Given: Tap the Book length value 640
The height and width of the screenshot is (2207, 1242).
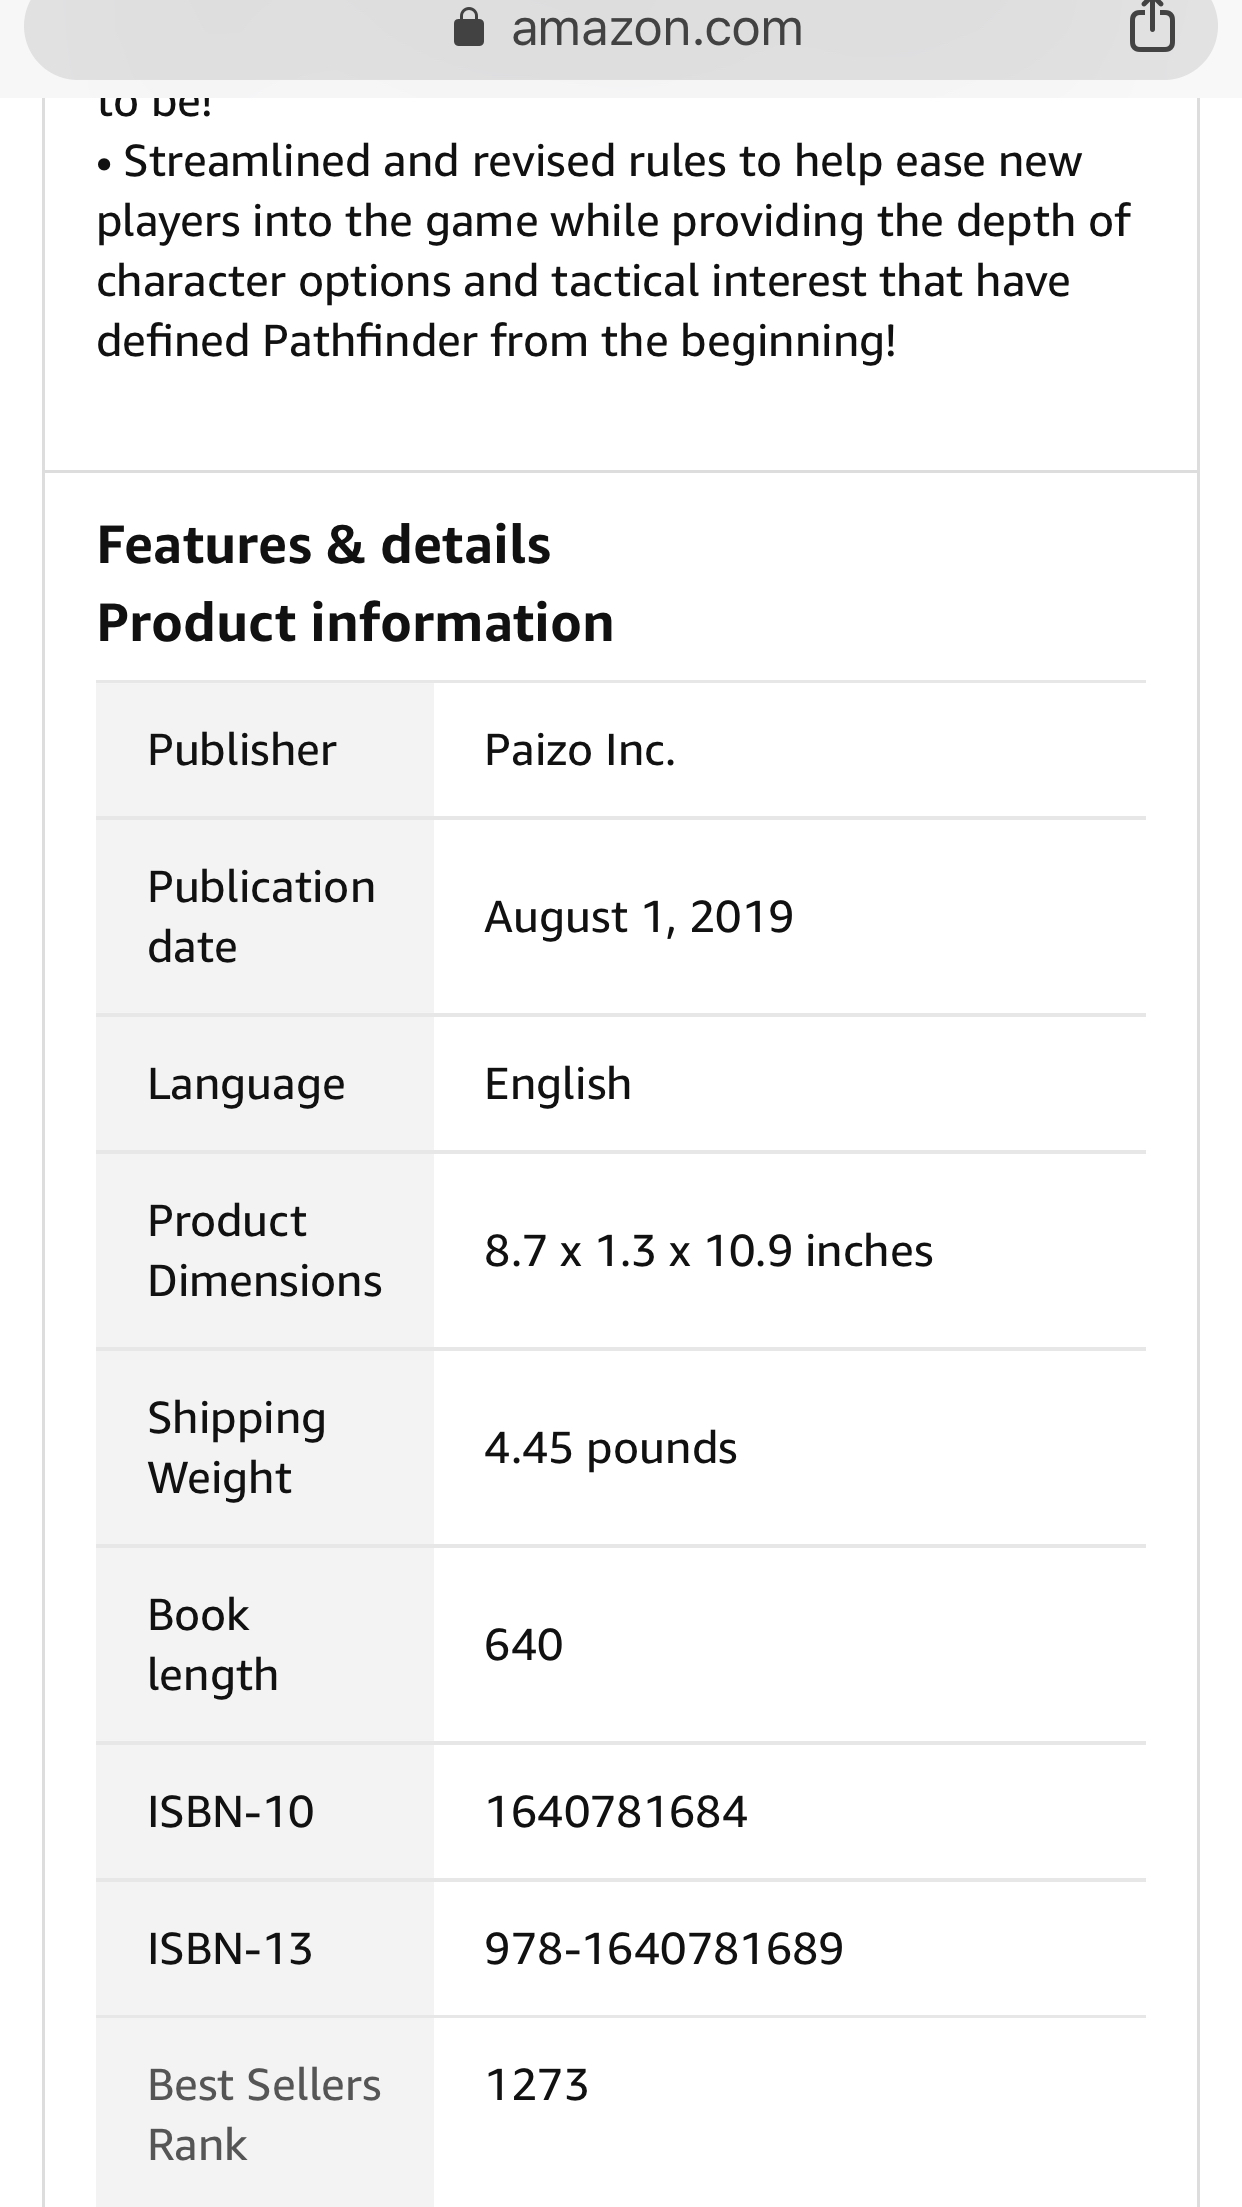Looking at the screenshot, I should click(524, 1645).
